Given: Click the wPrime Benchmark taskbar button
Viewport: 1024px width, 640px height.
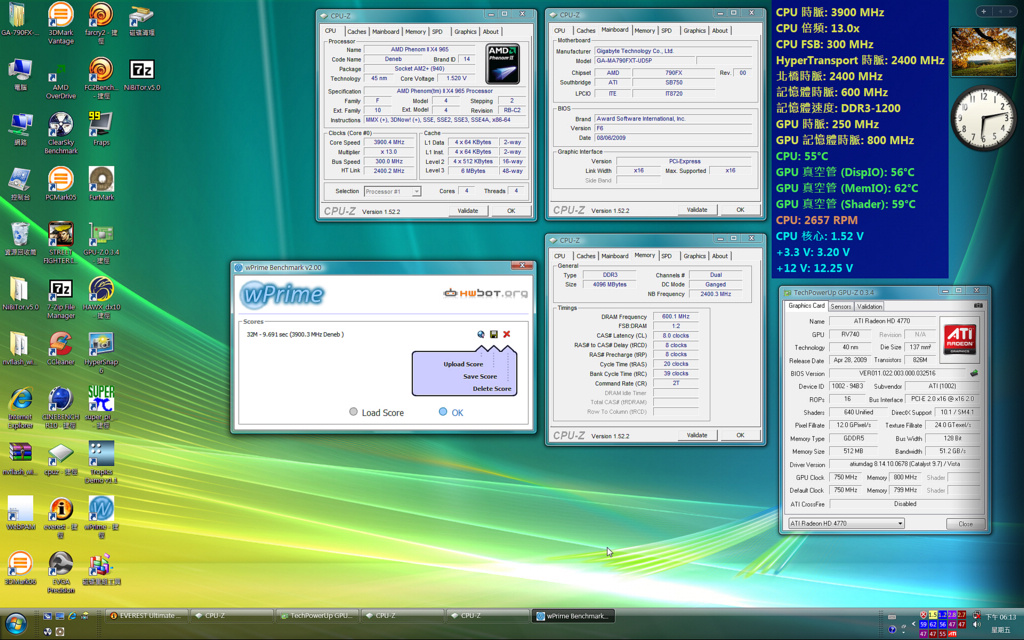Looking at the screenshot, I should pyautogui.click(x=573, y=616).
